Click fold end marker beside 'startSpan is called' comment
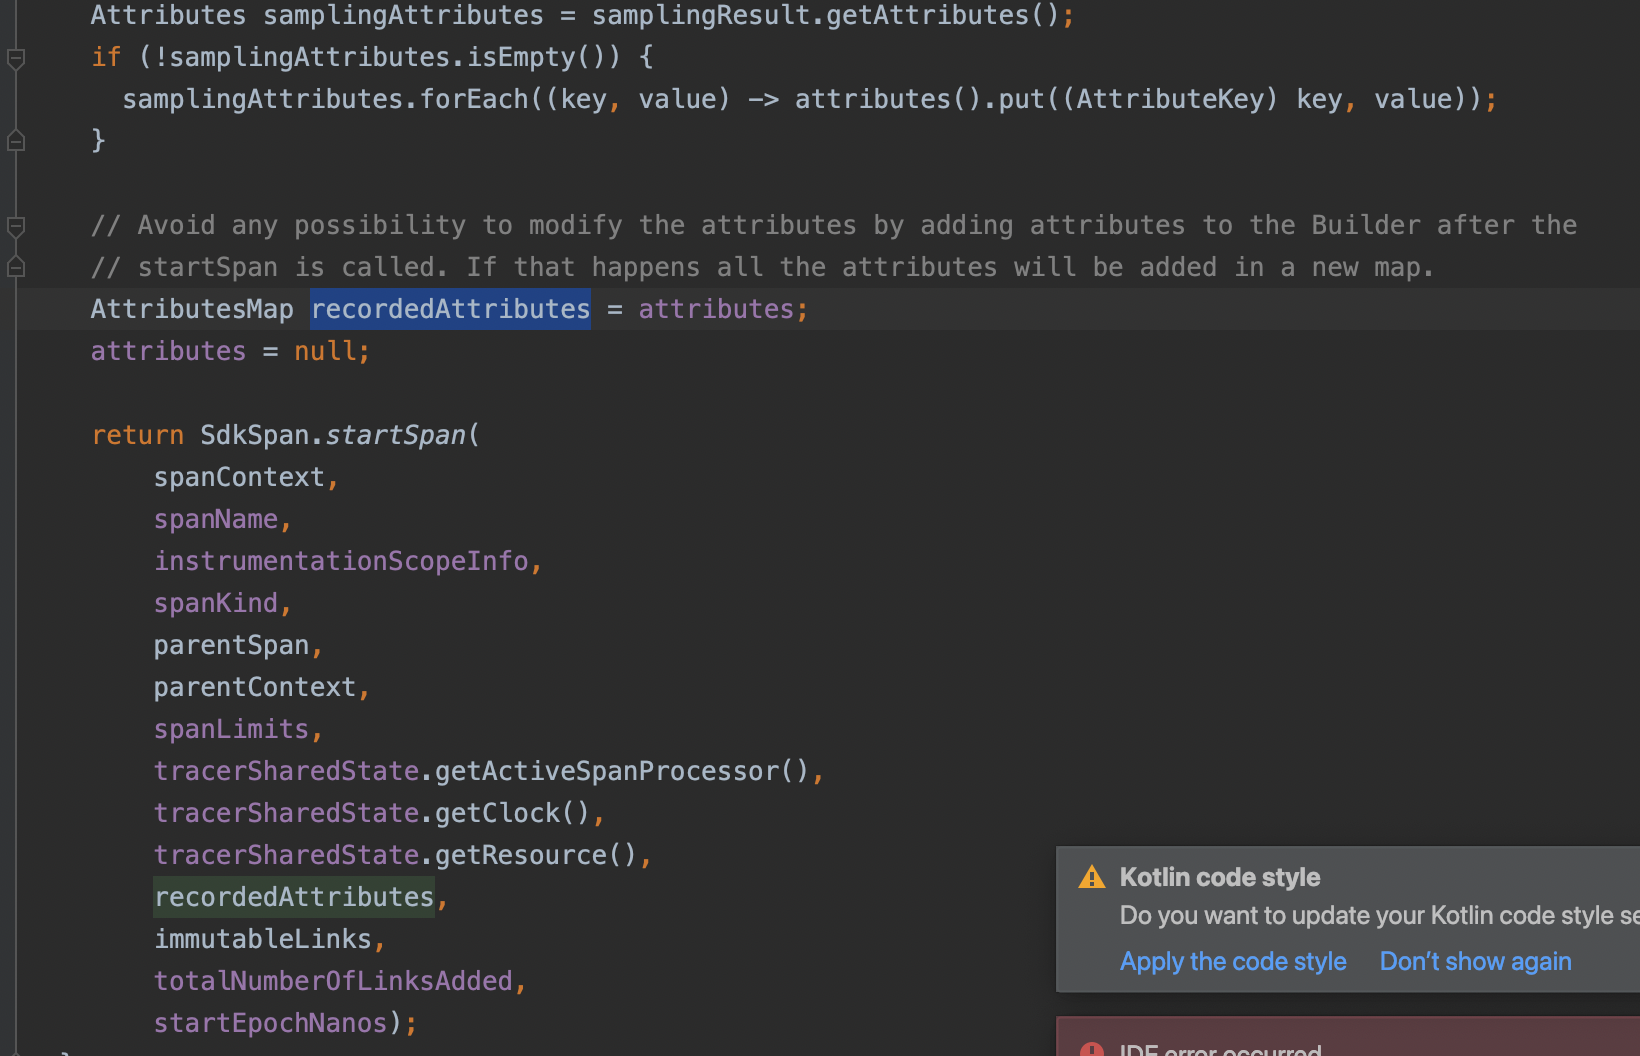1640x1056 pixels. click(16, 267)
